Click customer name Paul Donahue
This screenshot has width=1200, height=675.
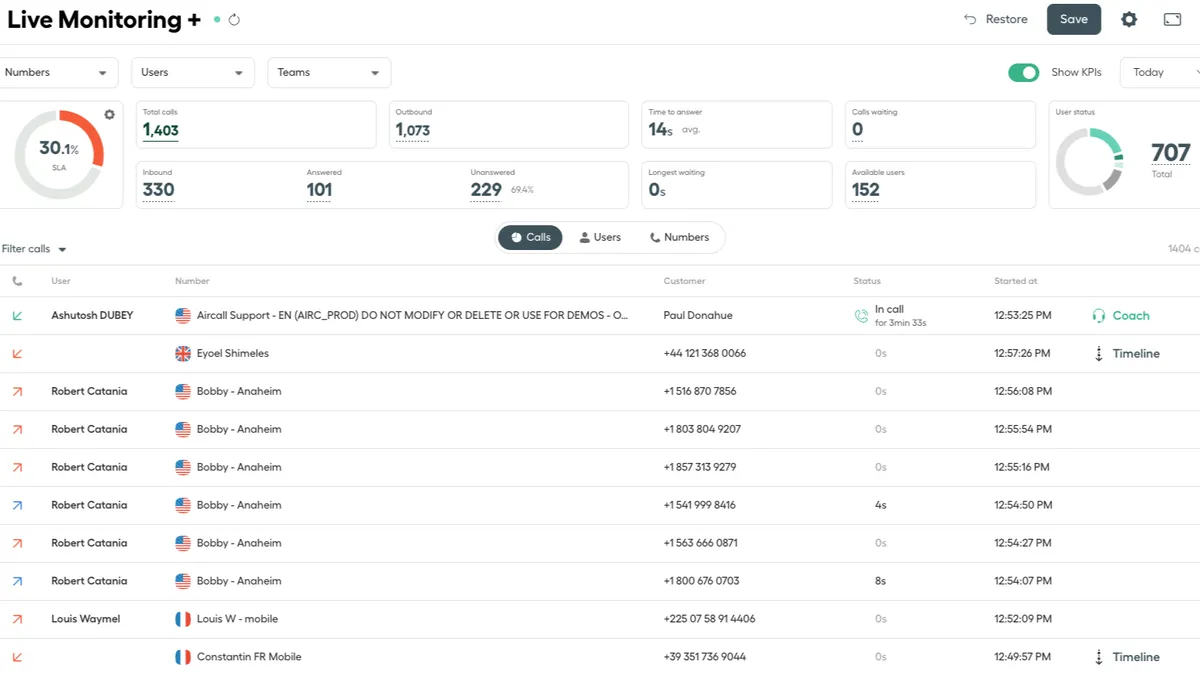coord(698,315)
